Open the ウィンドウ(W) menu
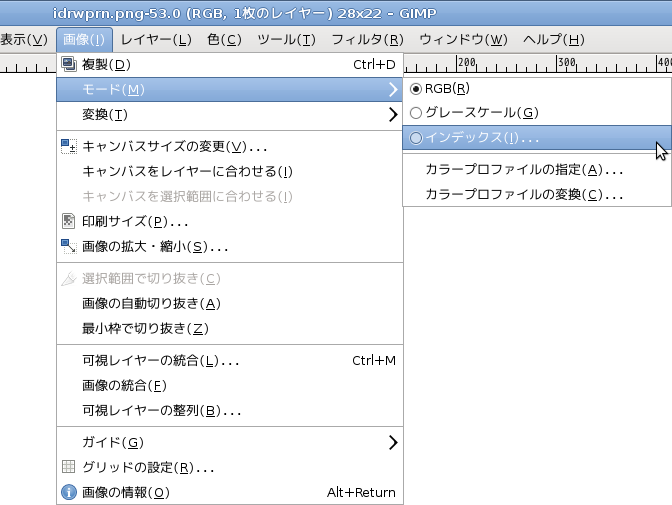The image size is (672, 505). [463, 39]
